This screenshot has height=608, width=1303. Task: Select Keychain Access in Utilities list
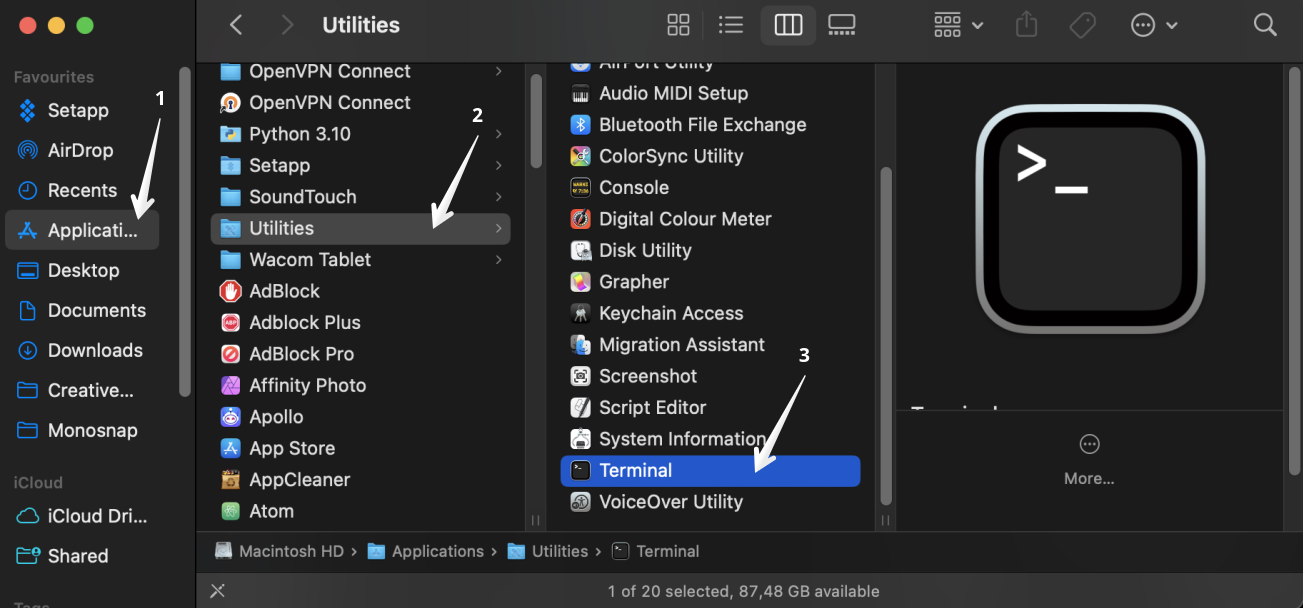670,313
